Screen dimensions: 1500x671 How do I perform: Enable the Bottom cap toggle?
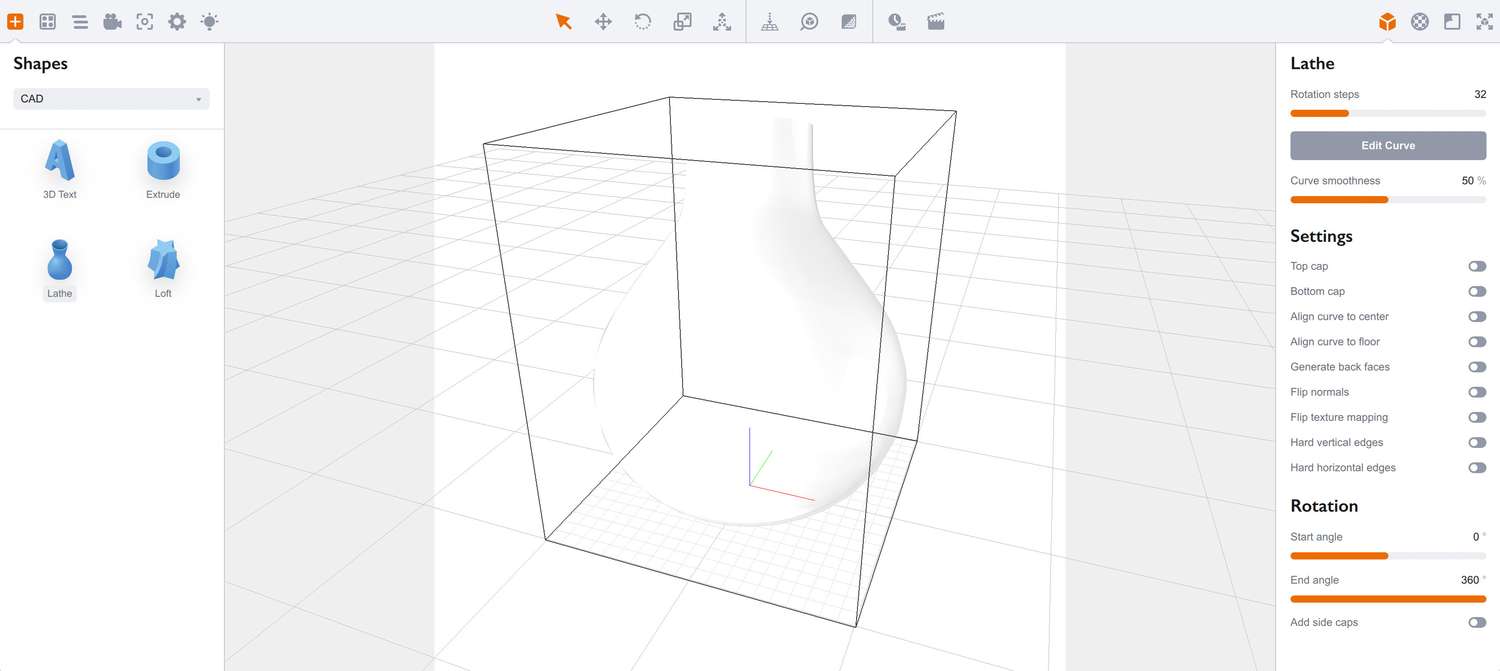point(1477,291)
